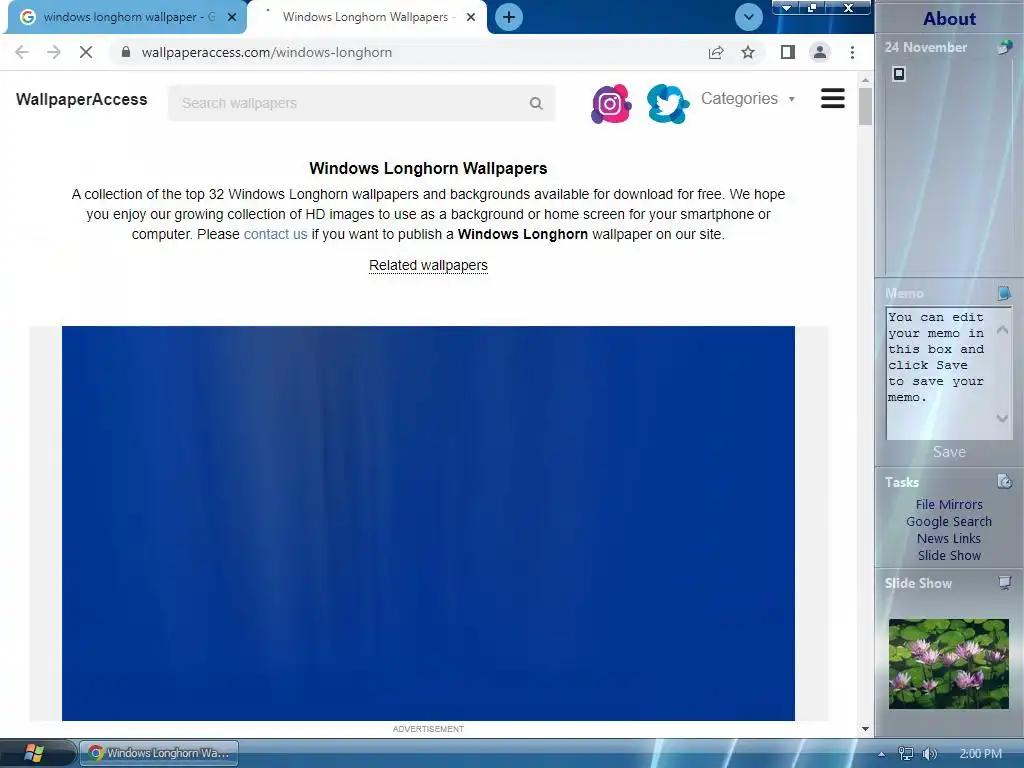Click the 24 November date tile
The image size is (1024, 768).
click(x=926, y=47)
